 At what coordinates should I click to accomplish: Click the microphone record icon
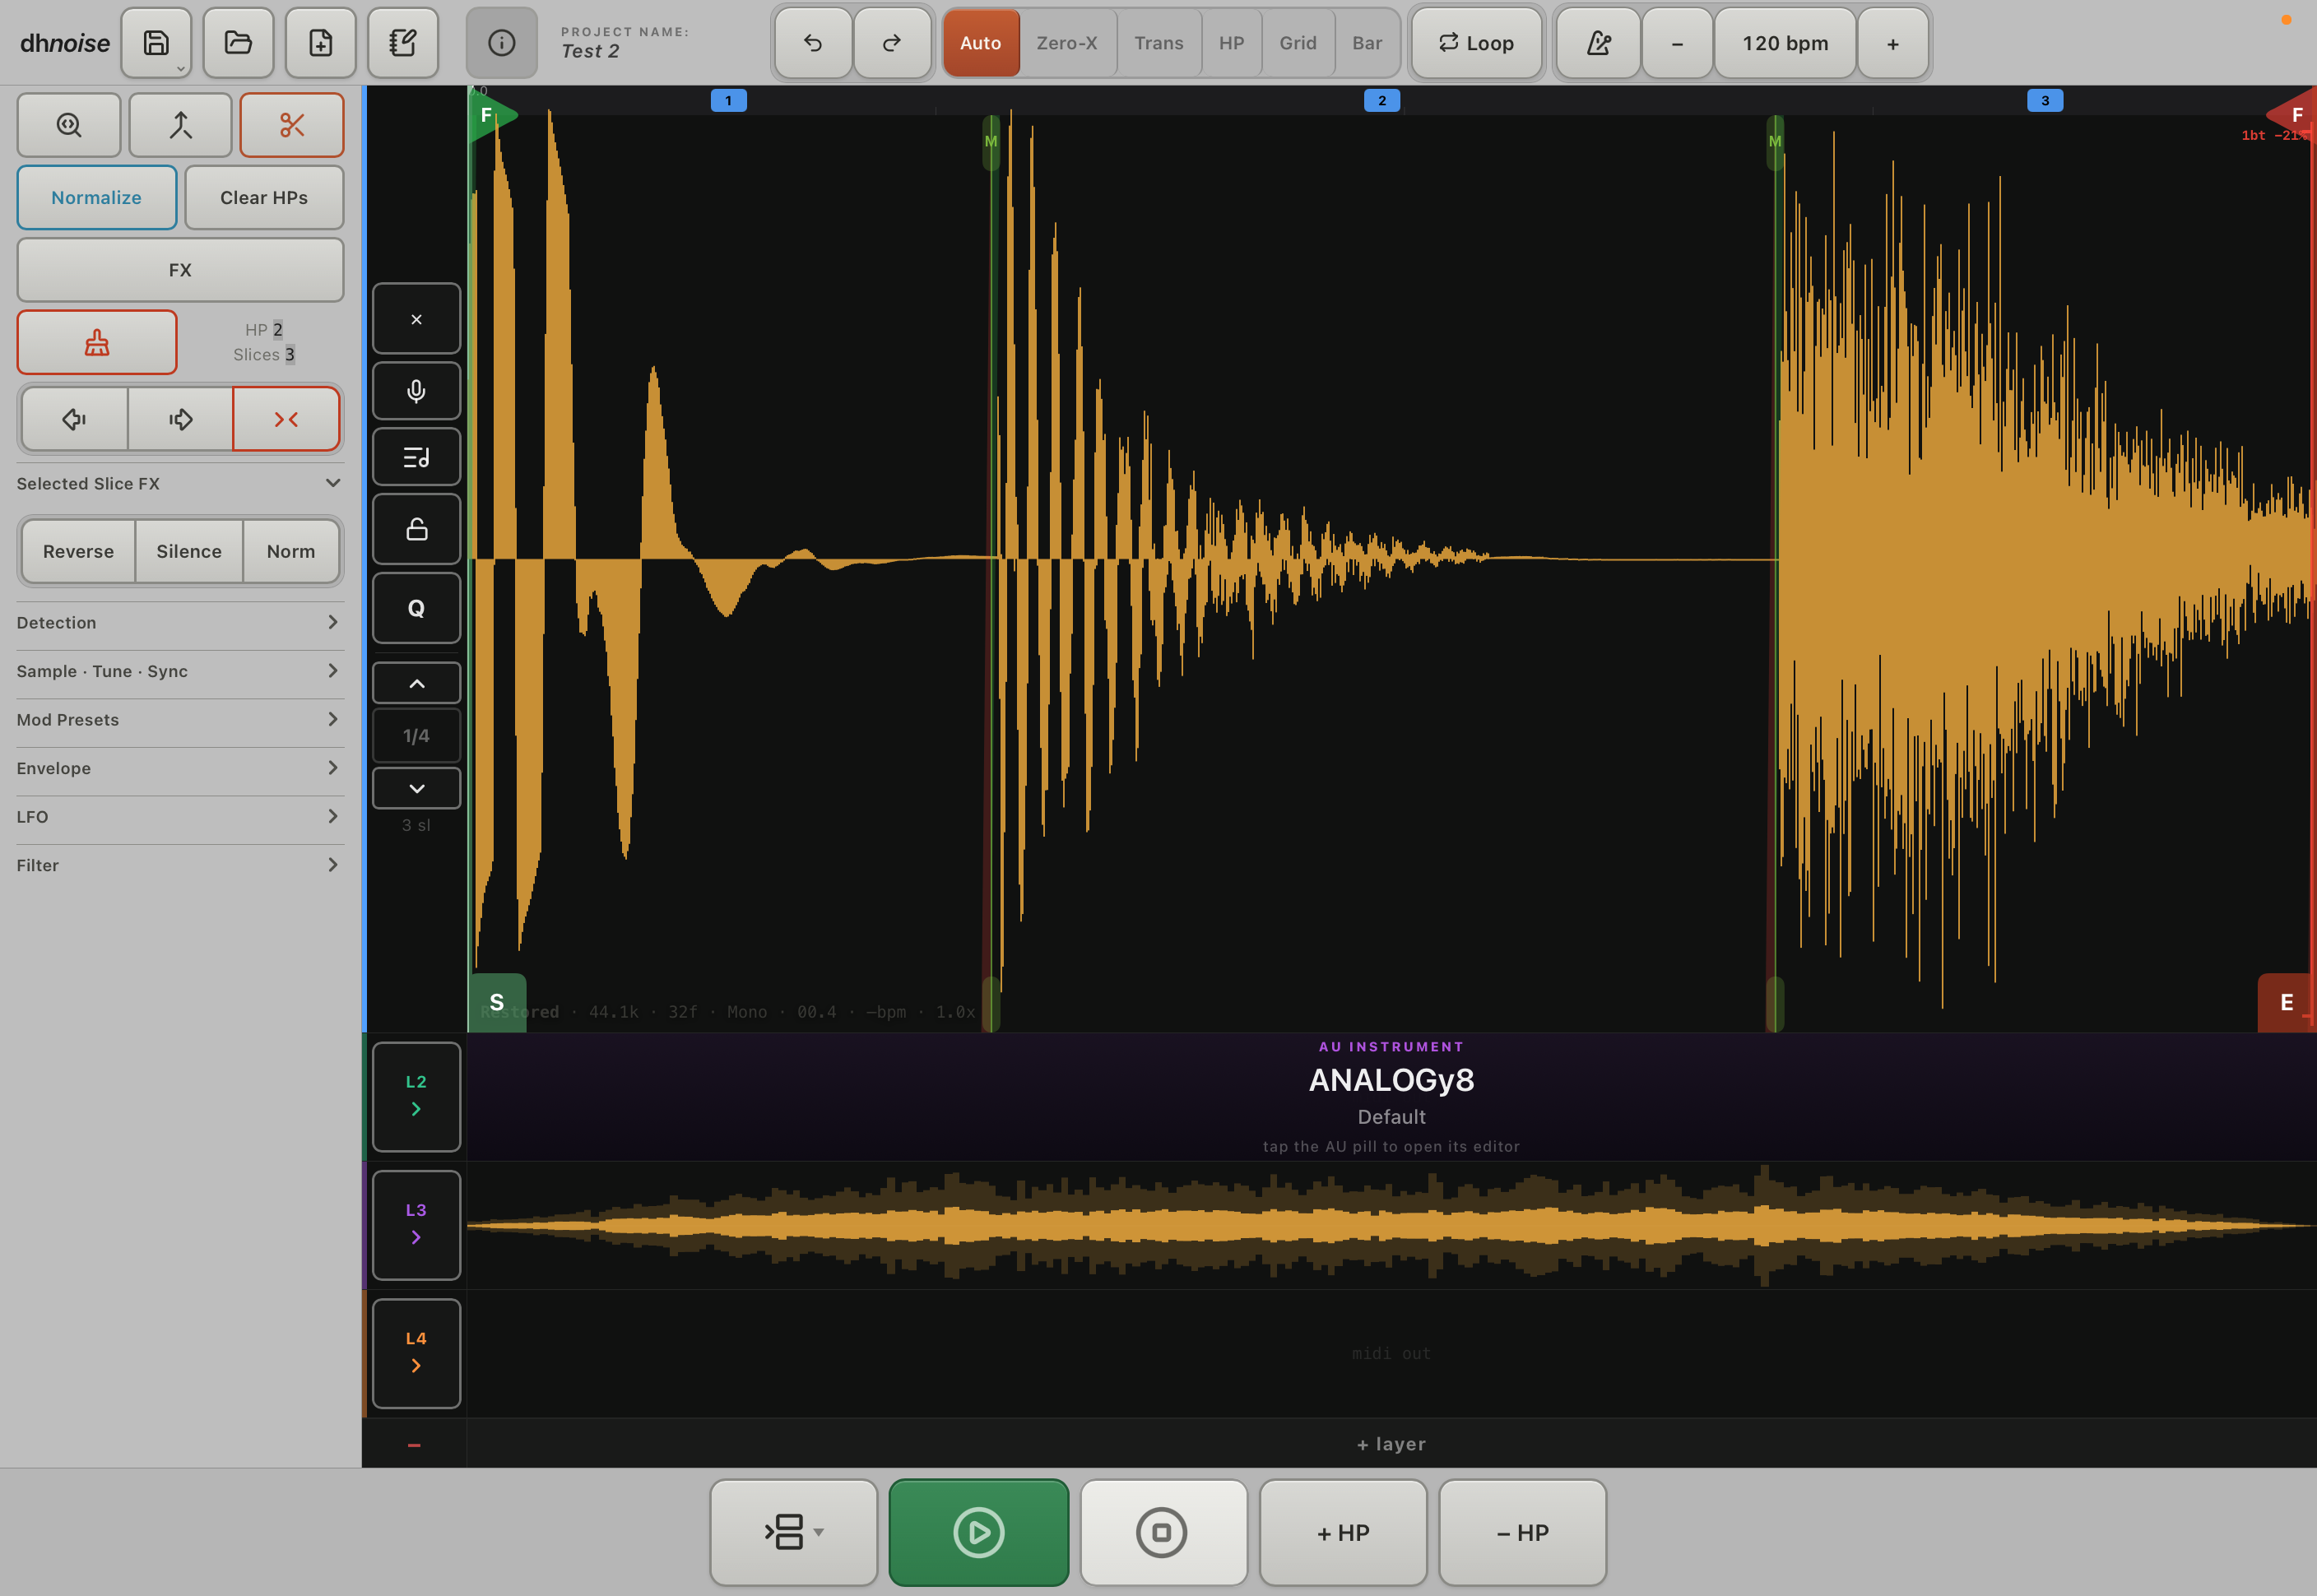tap(416, 390)
